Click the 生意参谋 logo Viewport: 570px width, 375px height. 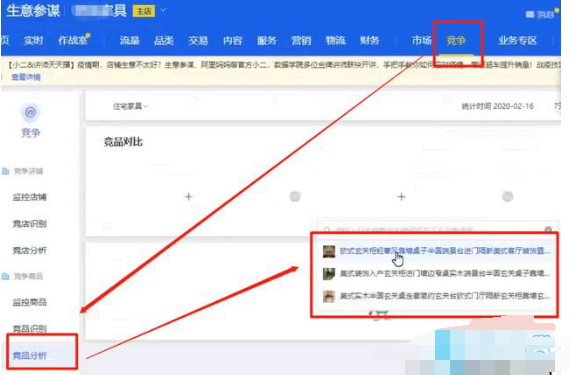tap(33, 11)
